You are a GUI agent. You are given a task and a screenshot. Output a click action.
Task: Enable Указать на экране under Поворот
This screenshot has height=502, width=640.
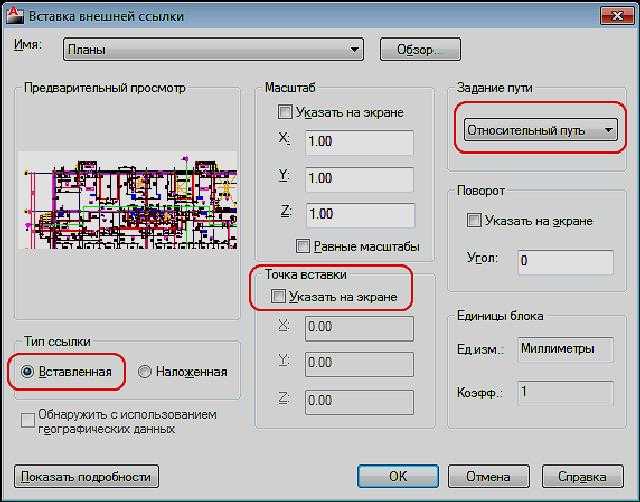474,220
